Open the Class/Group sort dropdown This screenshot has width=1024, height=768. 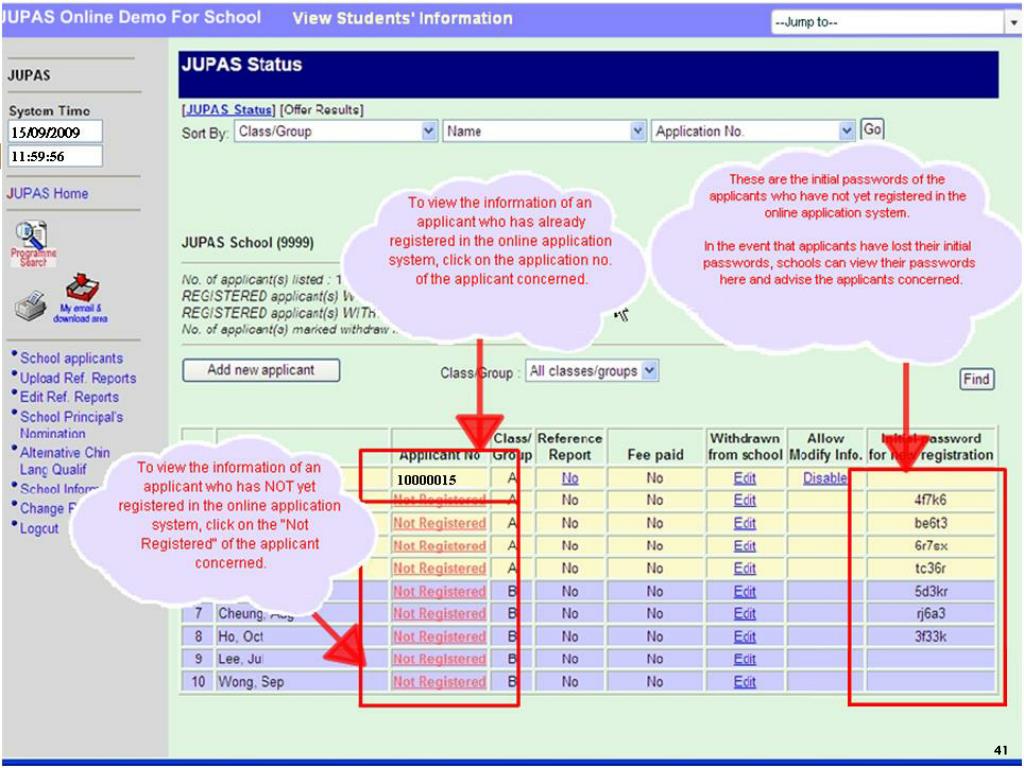[336, 131]
